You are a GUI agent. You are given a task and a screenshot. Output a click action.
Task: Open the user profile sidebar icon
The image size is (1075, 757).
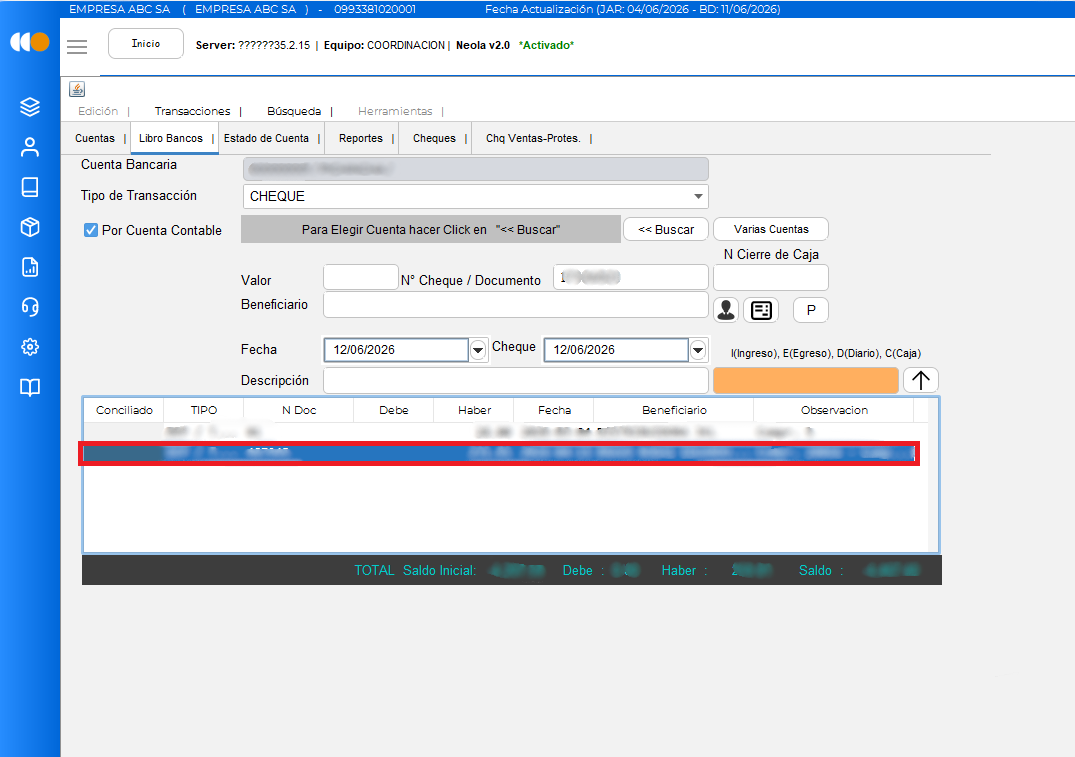click(29, 147)
